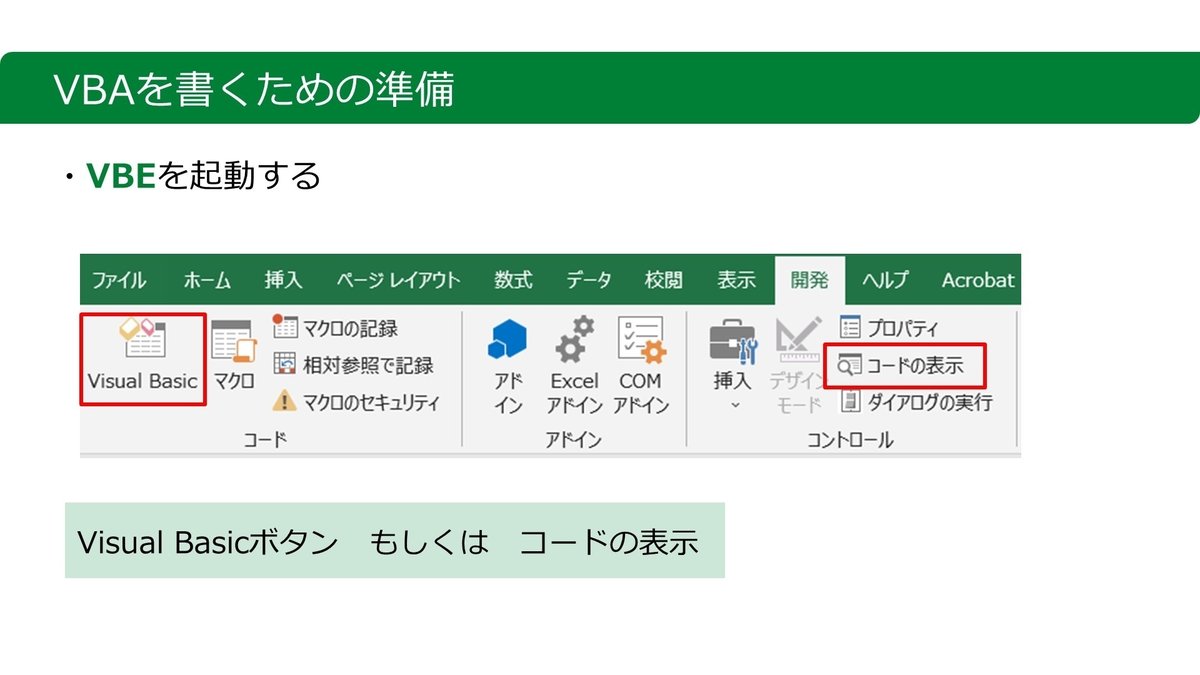The image size is (1200, 675).
Task: Open the 挿入 ribbon tab
Action: [x=283, y=280]
